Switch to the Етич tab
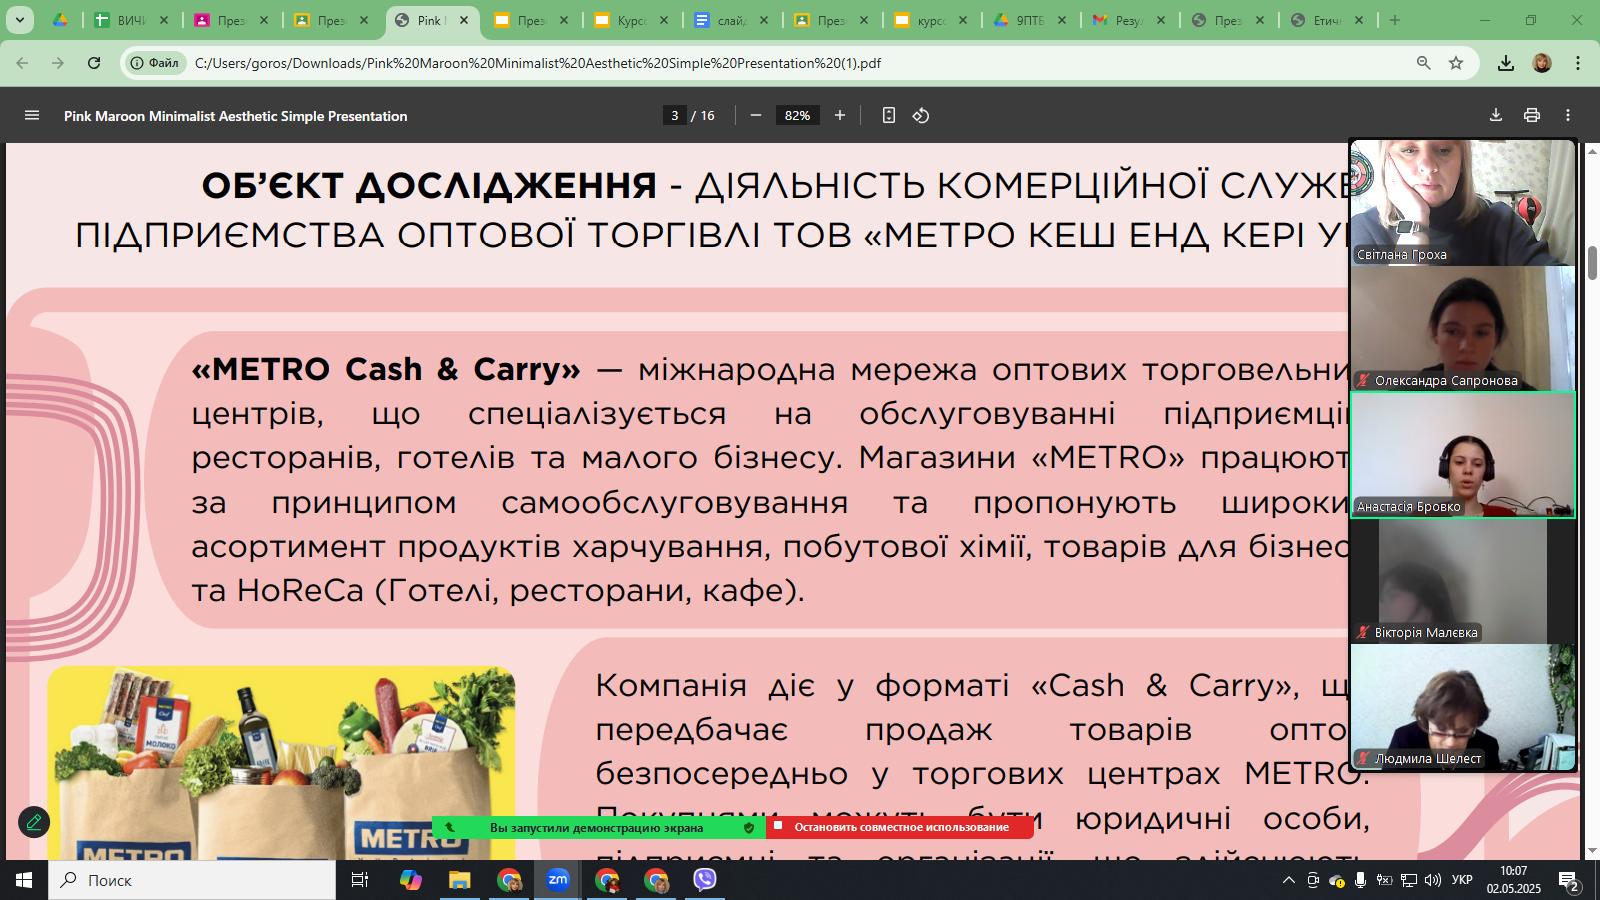This screenshot has width=1600, height=900. click(1329, 20)
